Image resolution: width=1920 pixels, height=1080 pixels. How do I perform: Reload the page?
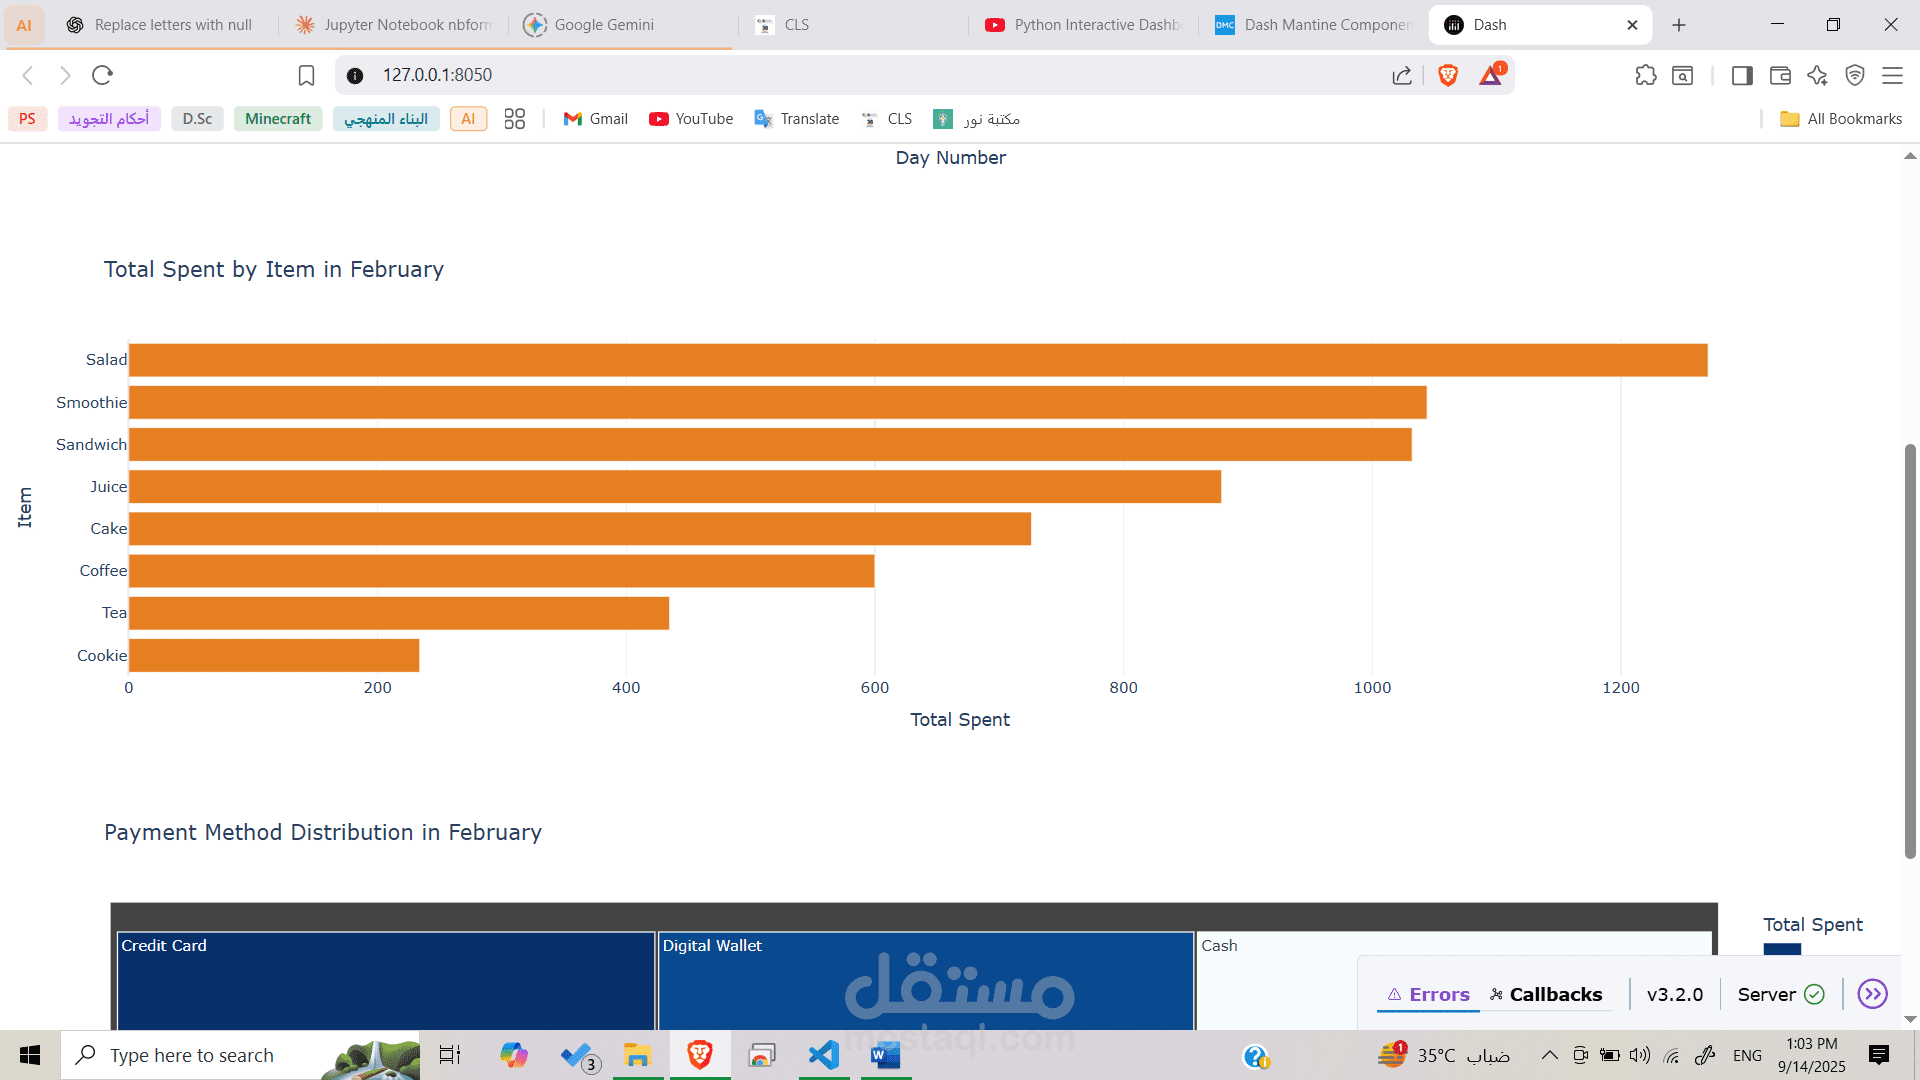click(x=102, y=75)
